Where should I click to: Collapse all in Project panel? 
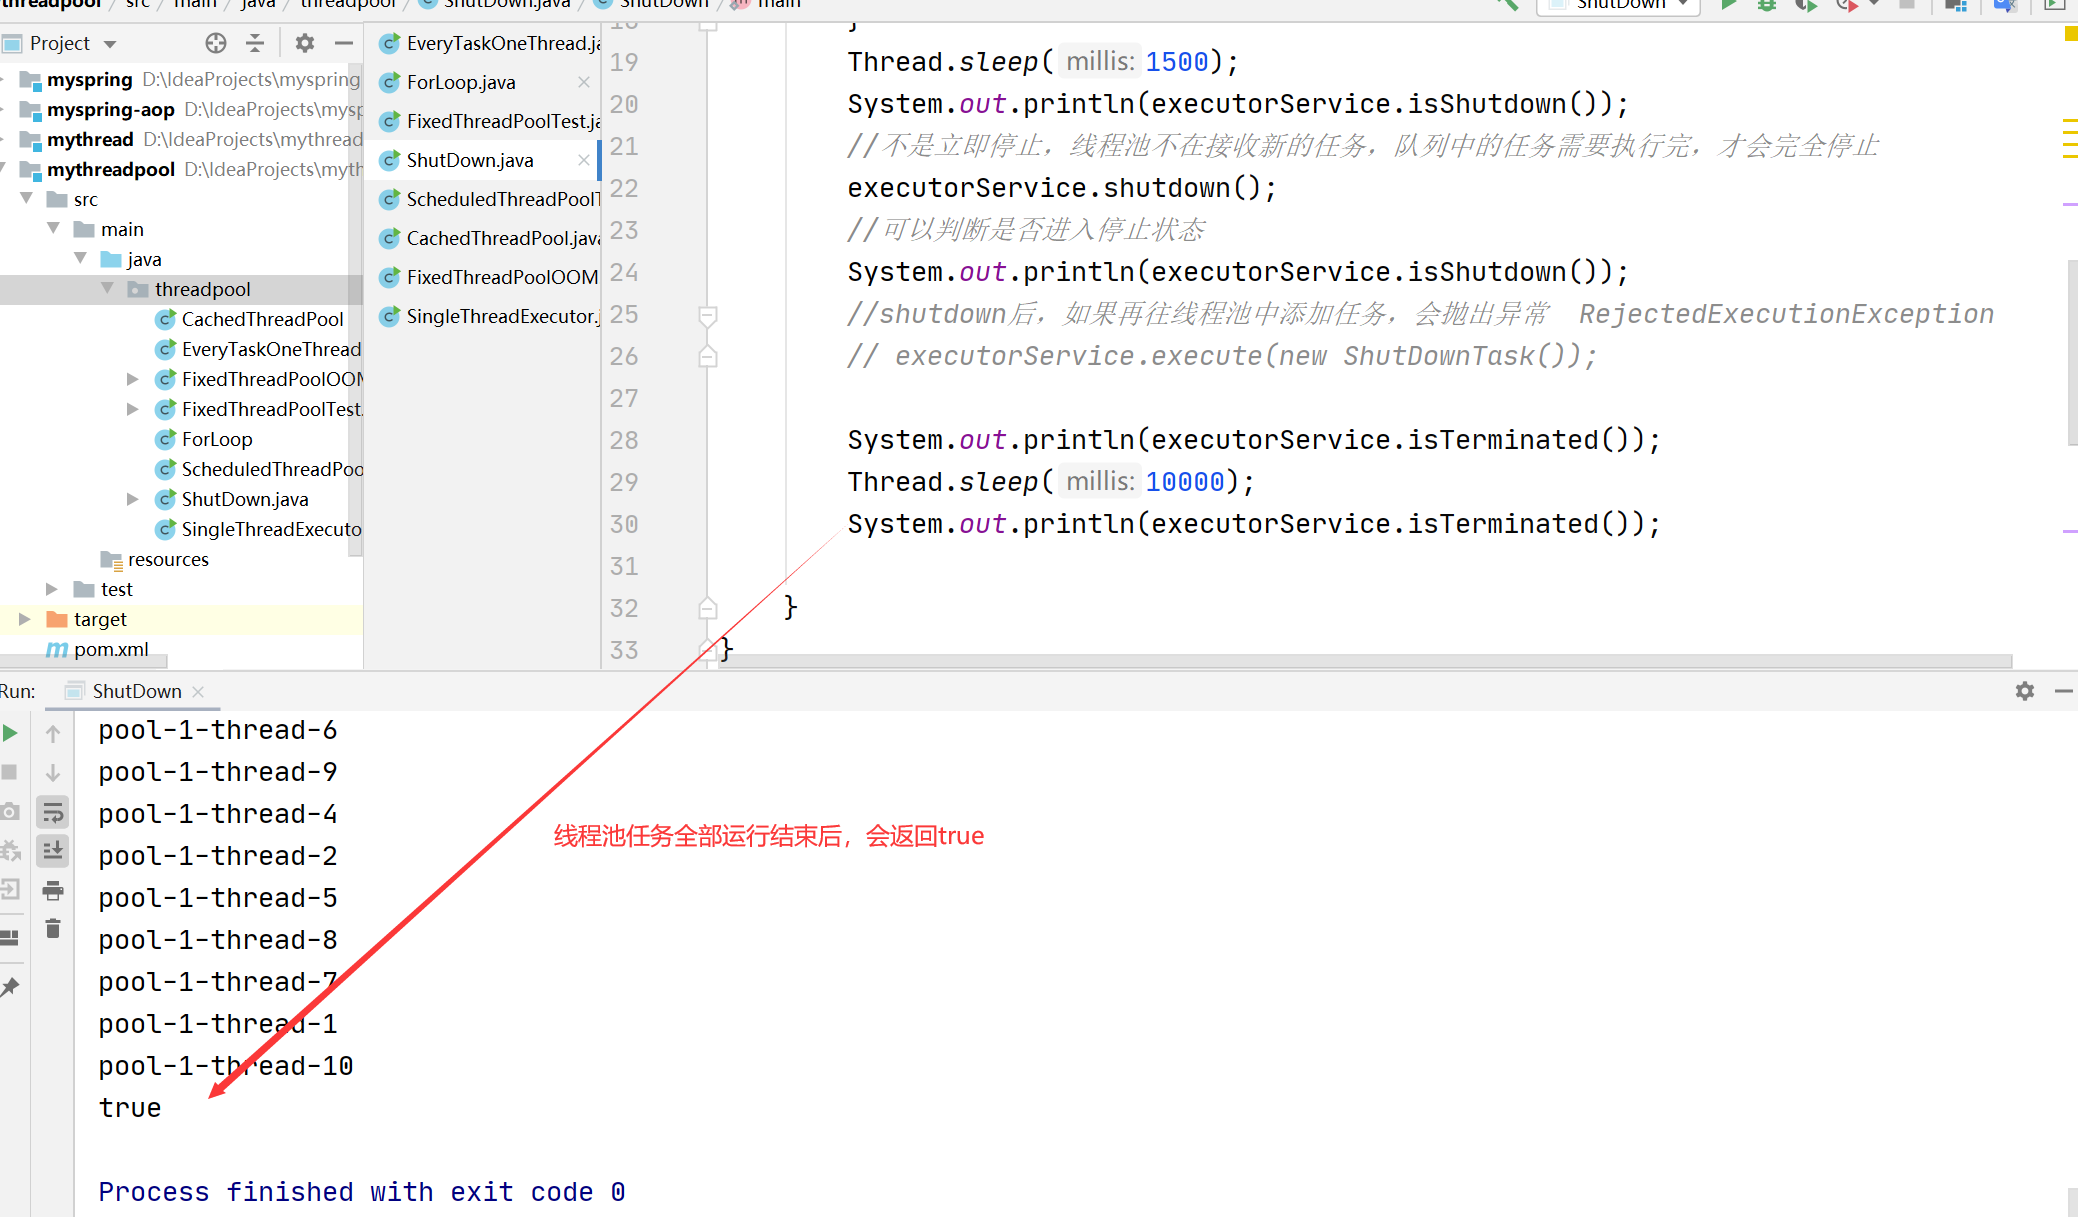point(255,43)
